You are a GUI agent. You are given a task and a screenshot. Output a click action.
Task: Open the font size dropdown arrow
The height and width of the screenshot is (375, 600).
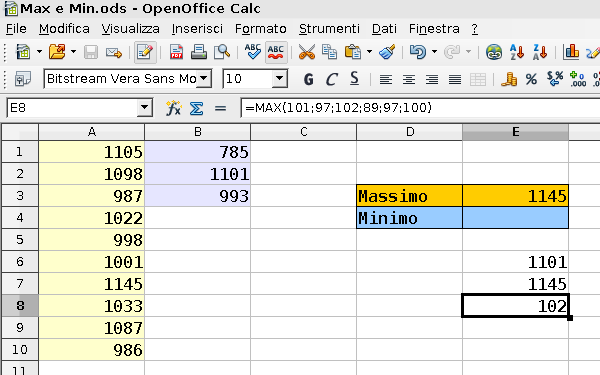[x=280, y=79]
